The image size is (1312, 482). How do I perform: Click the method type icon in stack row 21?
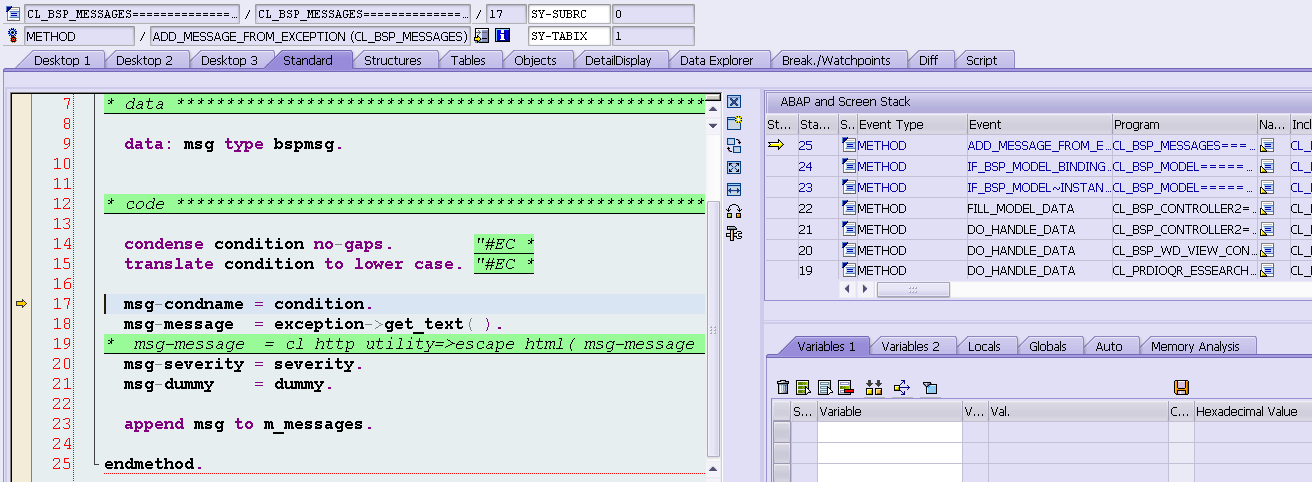click(848, 229)
